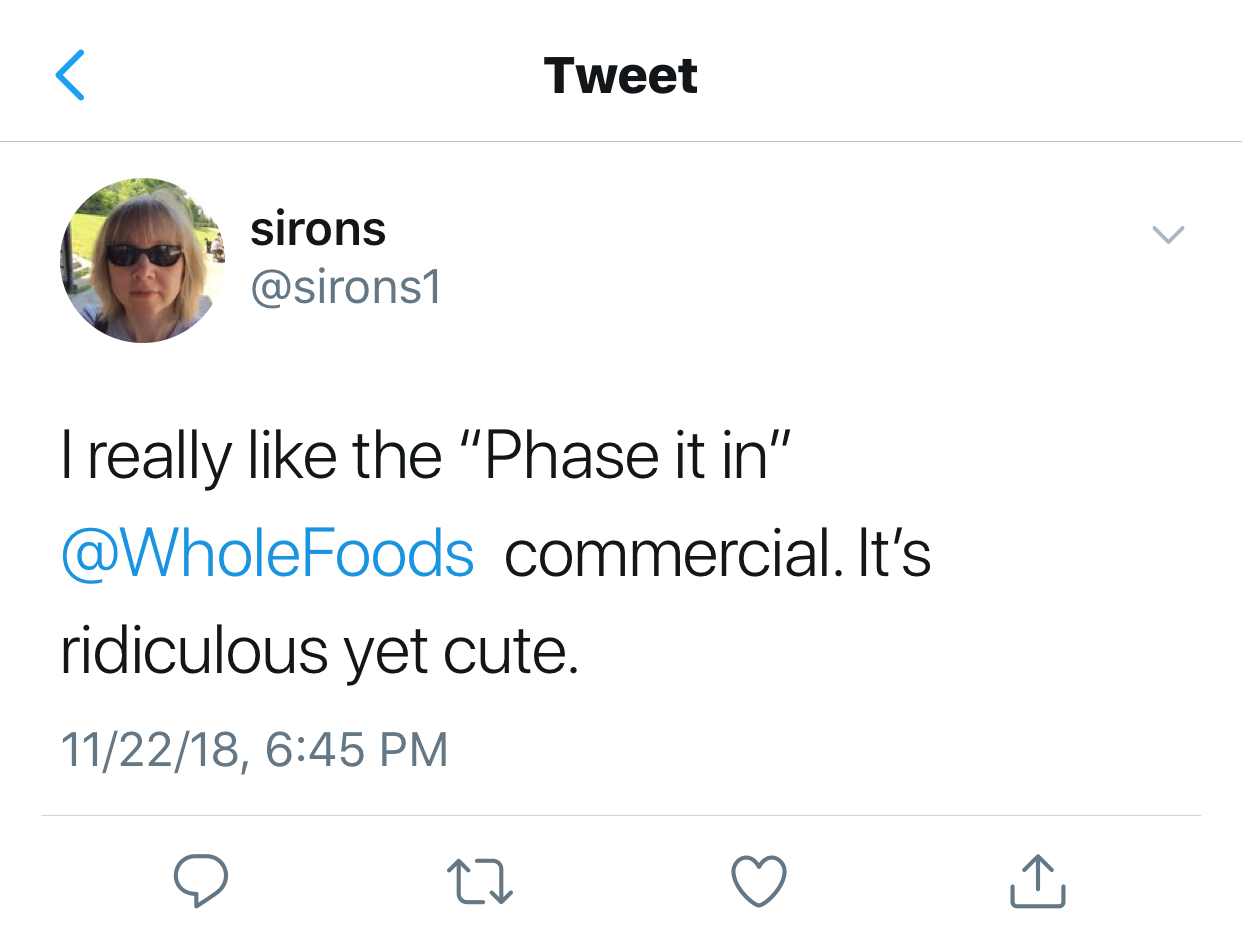Tap the sunglasses avatar photo
Screen dimensions: 1242x926
[x=144, y=260]
